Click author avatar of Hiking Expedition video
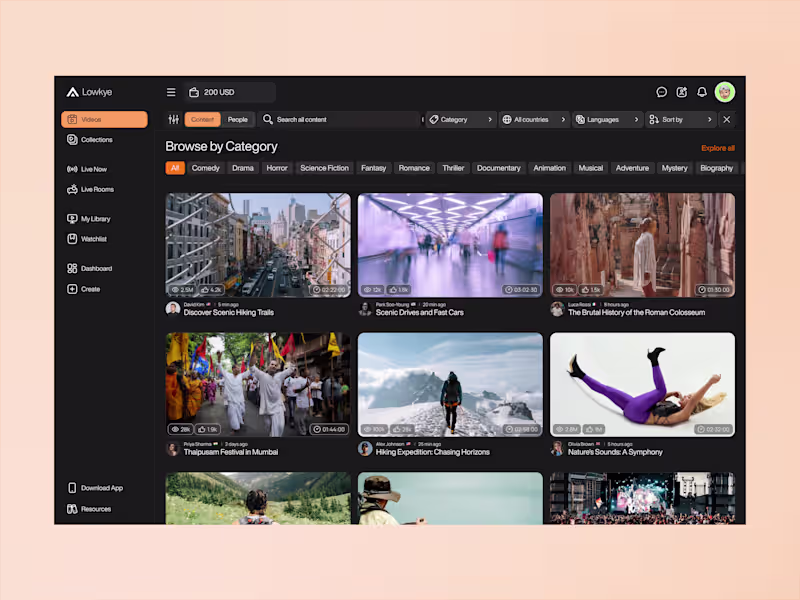 365,448
